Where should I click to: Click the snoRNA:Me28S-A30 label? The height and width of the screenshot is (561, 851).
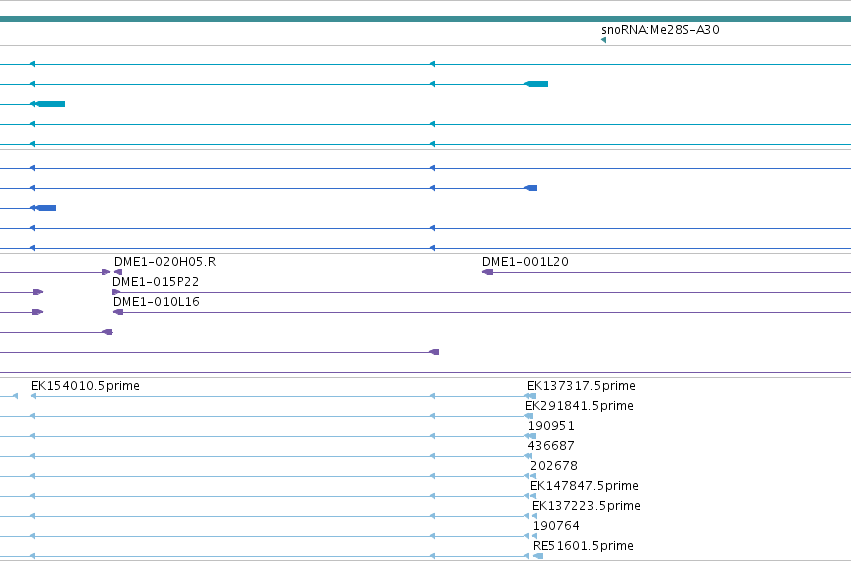(x=660, y=30)
